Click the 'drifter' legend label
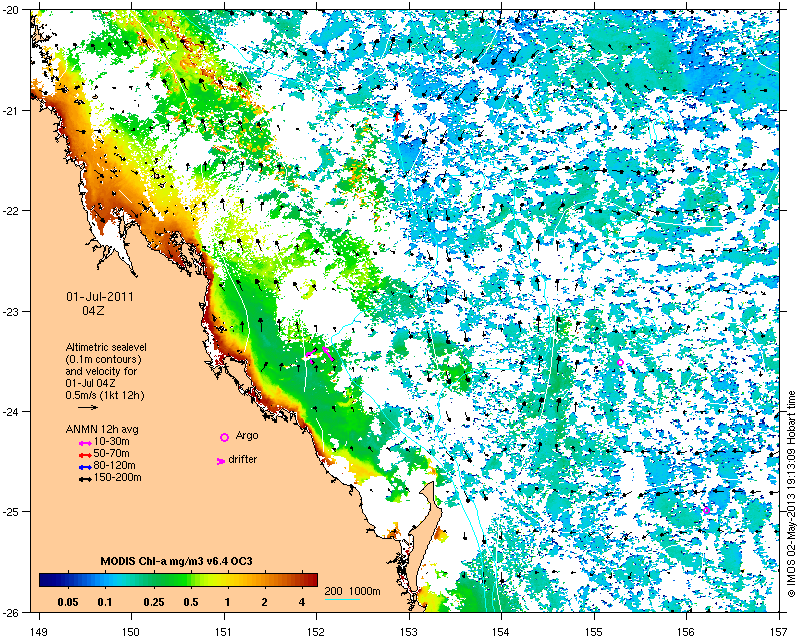This screenshot has width=800, height=640. pos(243,459)
